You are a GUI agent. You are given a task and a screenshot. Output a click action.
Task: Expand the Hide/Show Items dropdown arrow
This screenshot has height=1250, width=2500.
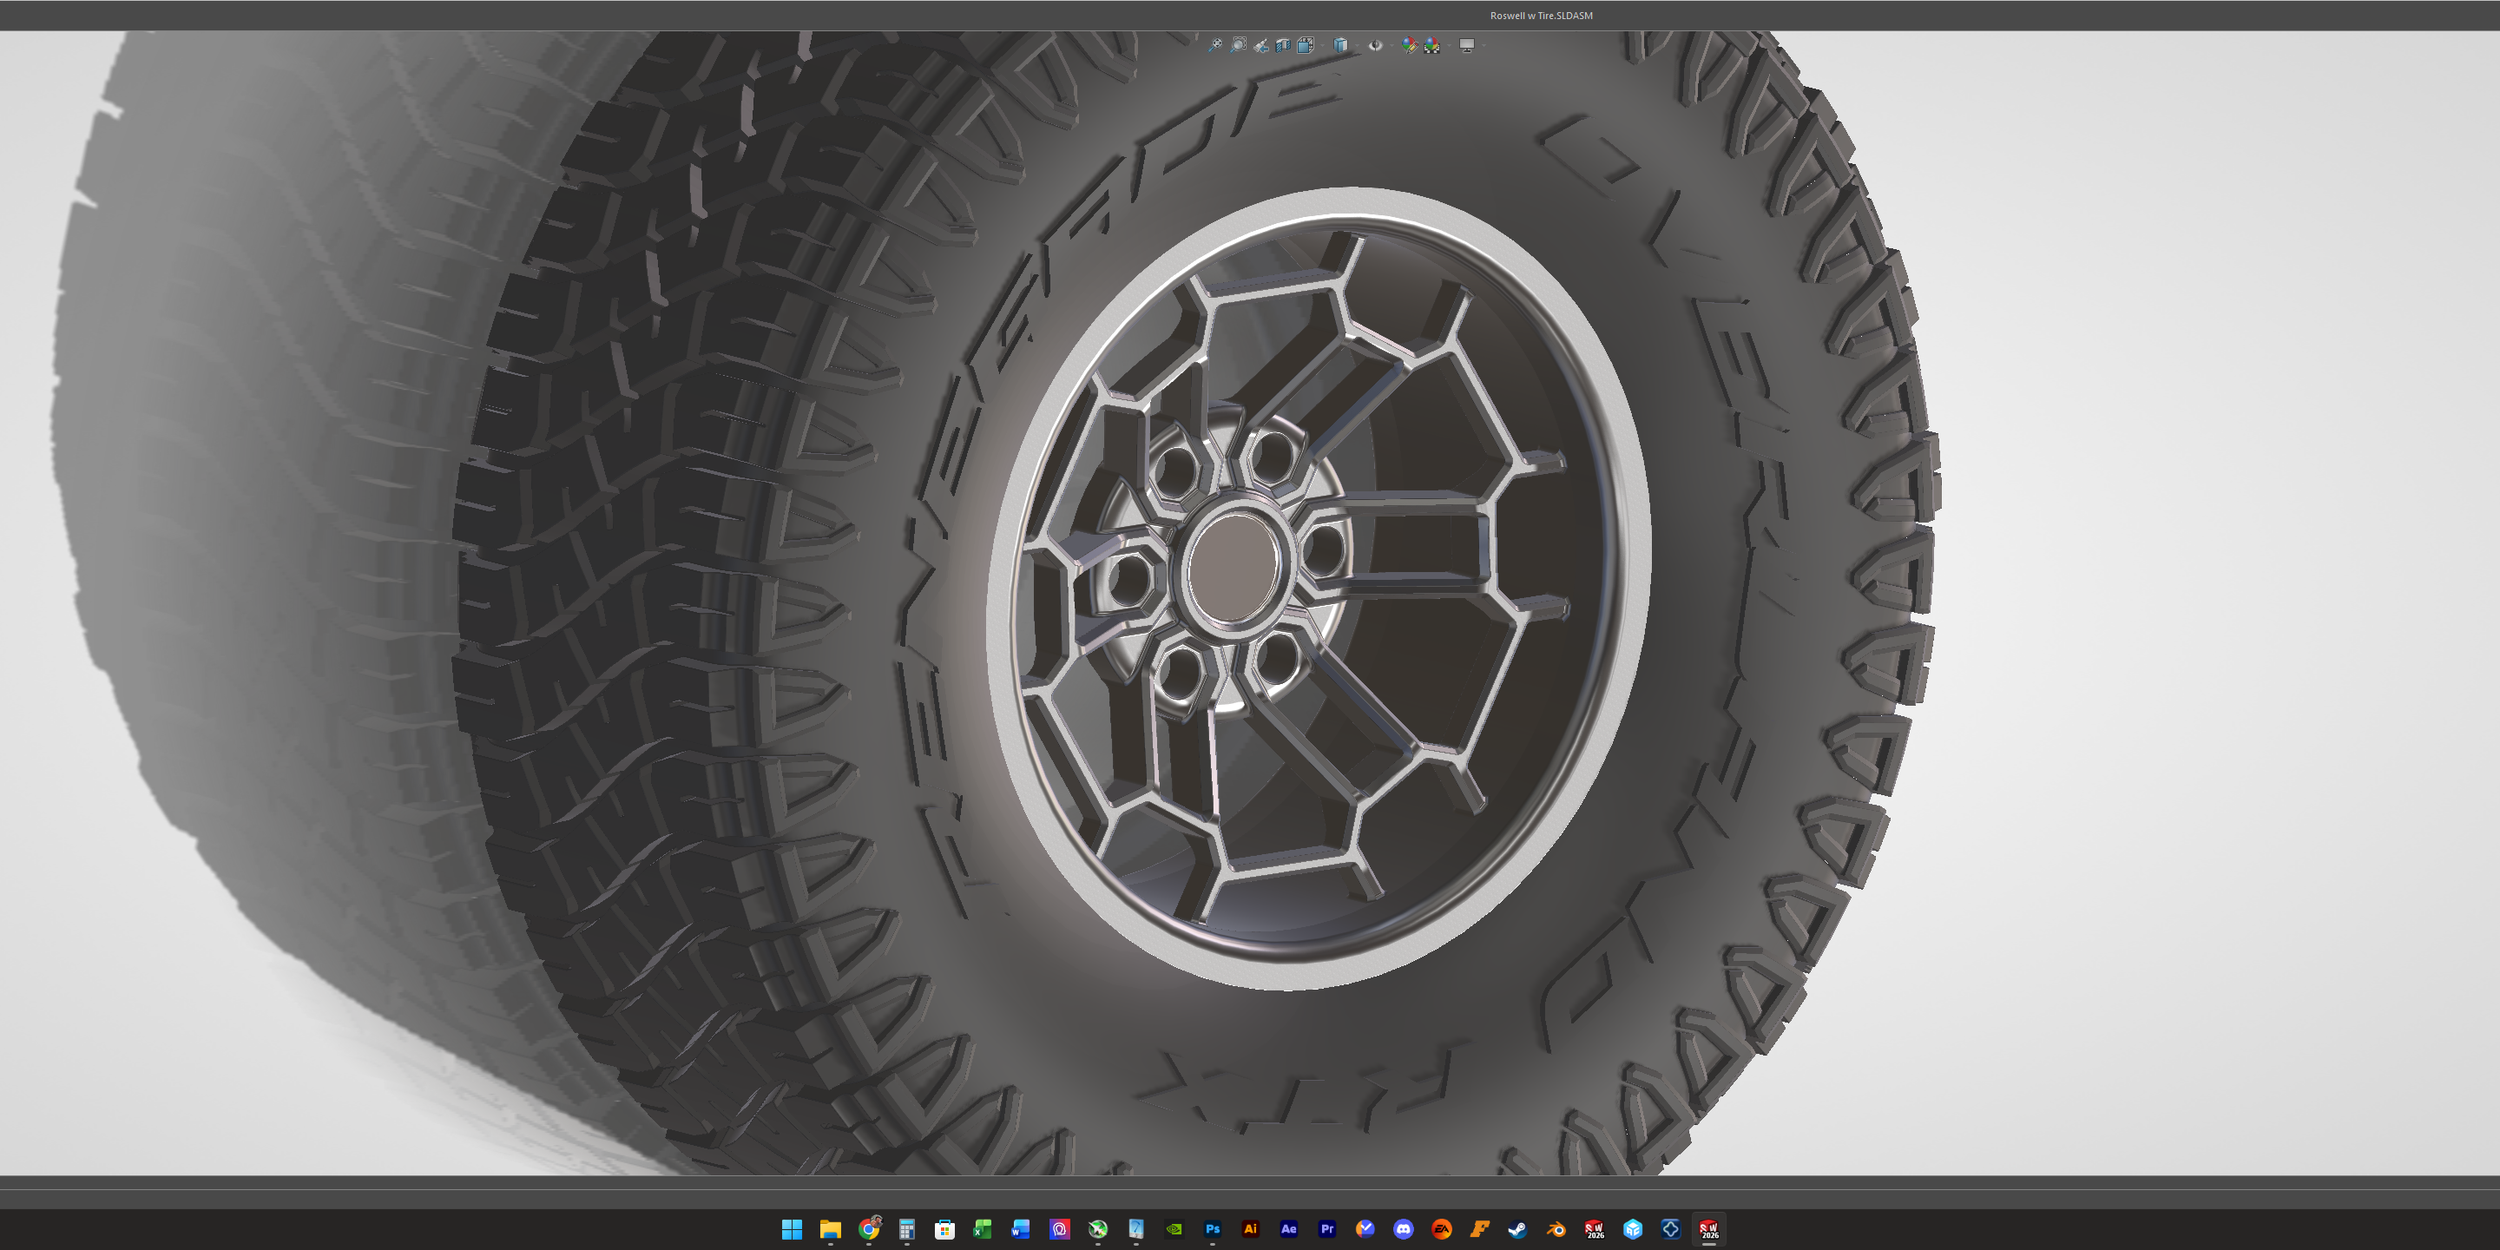click(1392, 46)
